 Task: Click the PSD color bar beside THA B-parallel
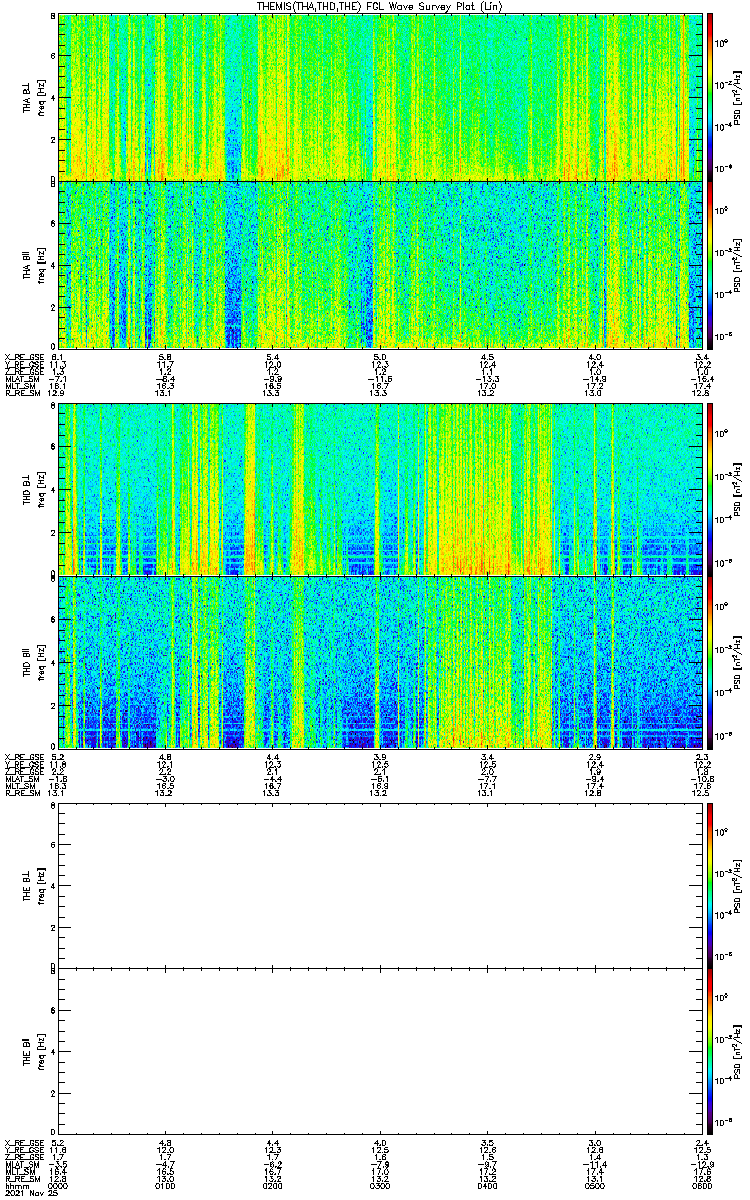click(x=711, y=264)
